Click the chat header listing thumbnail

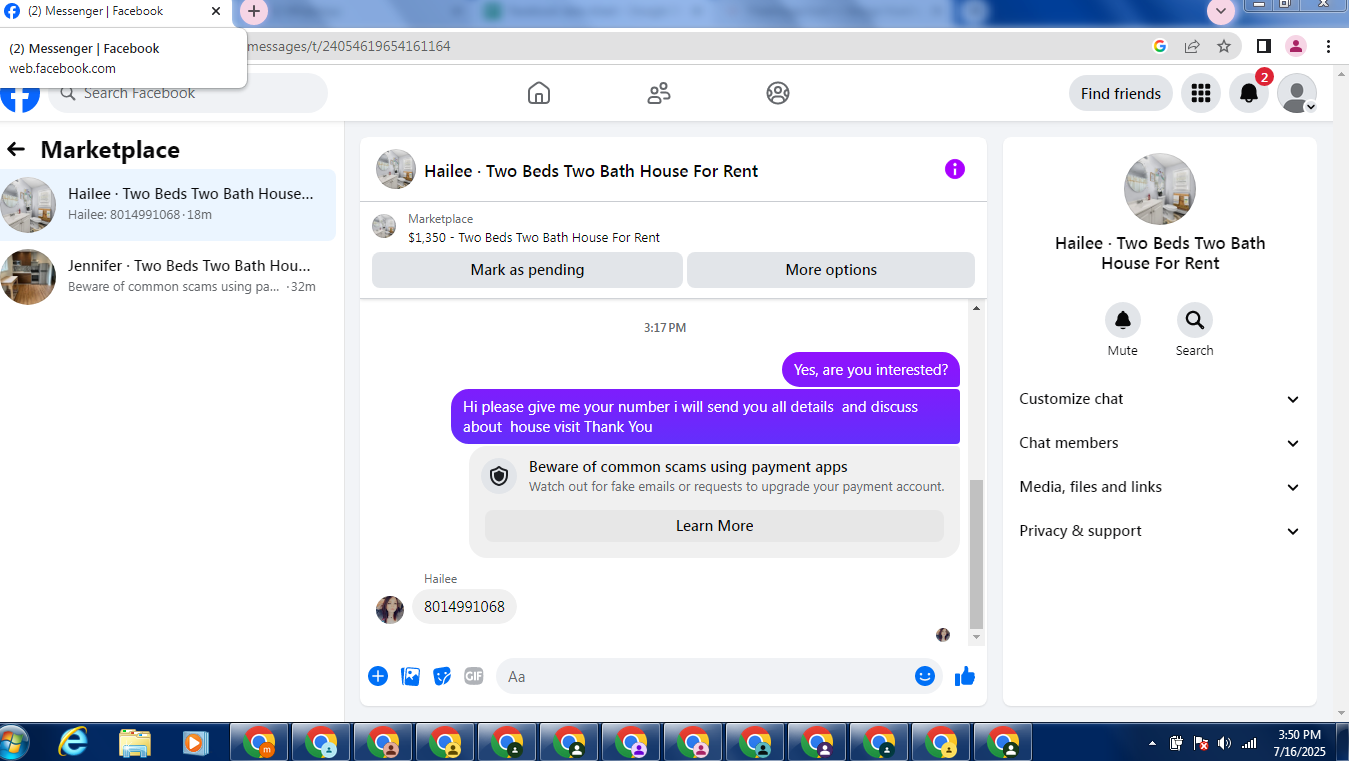(396, 169)
